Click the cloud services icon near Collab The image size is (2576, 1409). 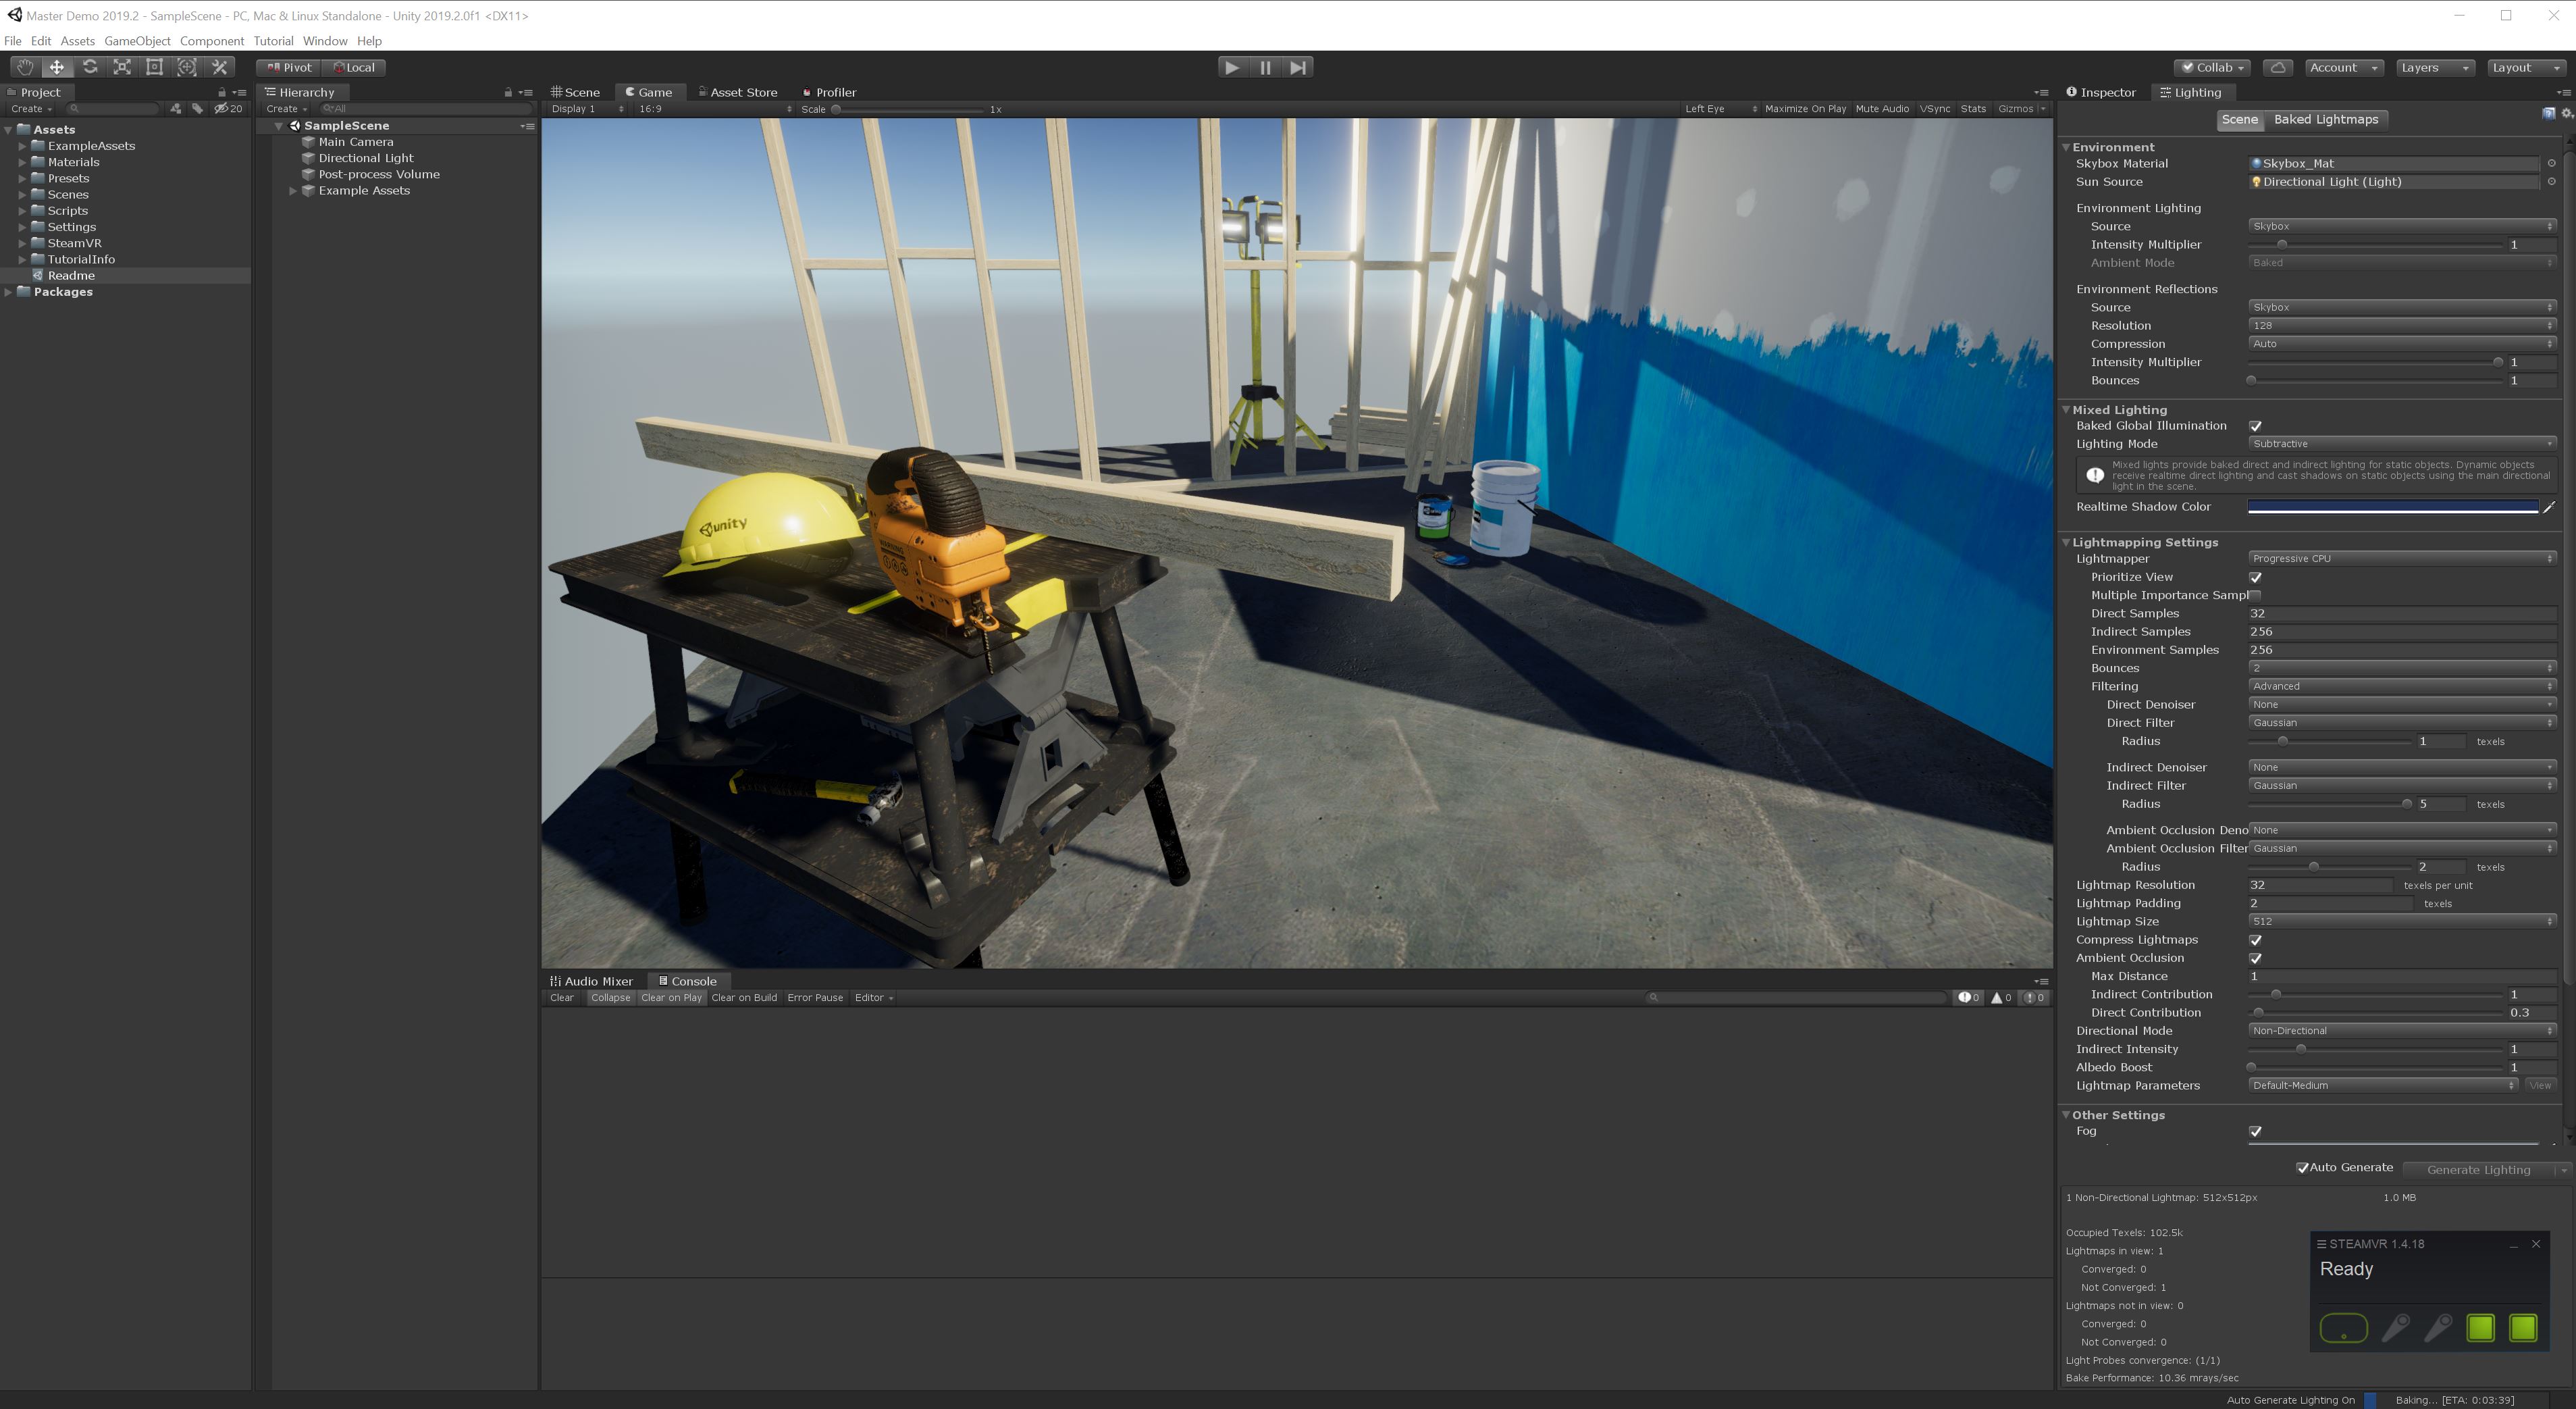pyautogui.click(x=2278, y=67)
